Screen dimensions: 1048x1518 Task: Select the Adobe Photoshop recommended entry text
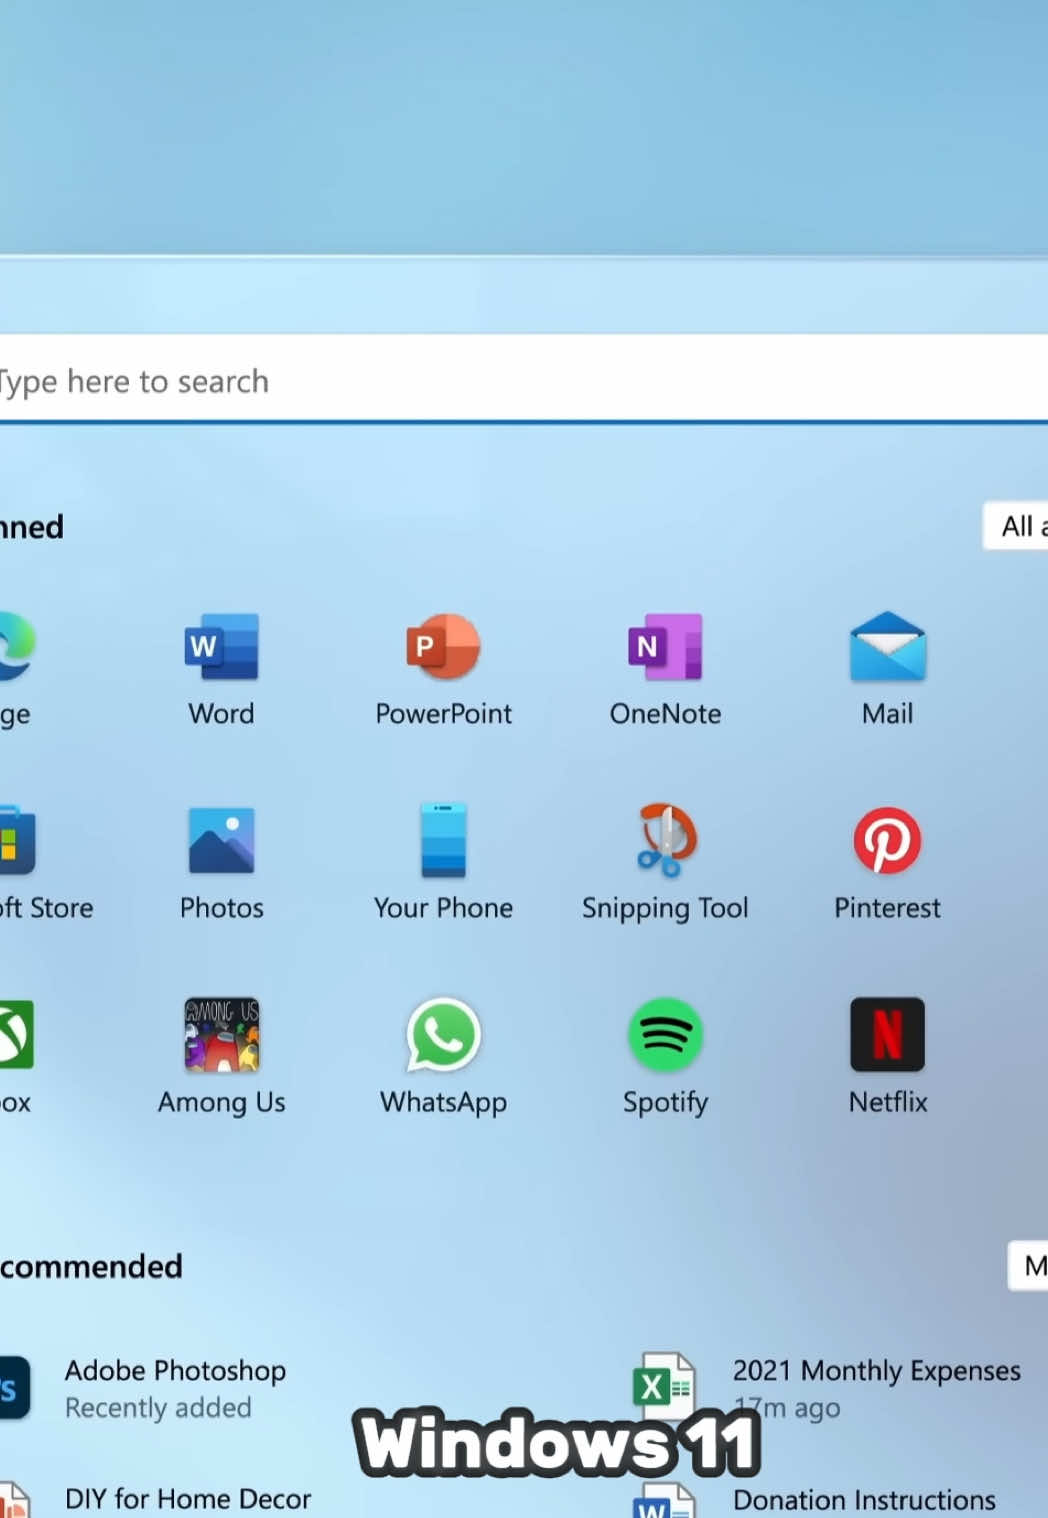pos(175,1370)
